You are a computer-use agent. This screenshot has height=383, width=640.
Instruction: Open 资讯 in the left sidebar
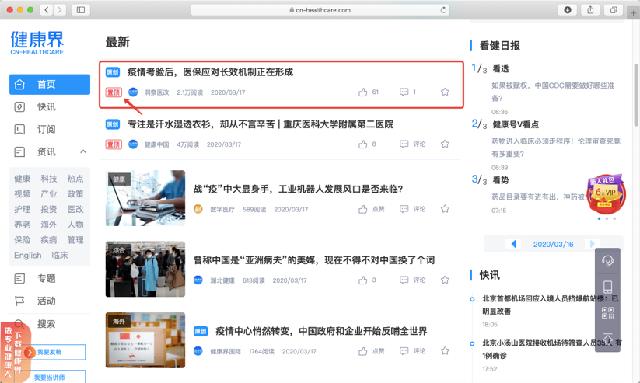pyautogui.click(x=46, y=152)
